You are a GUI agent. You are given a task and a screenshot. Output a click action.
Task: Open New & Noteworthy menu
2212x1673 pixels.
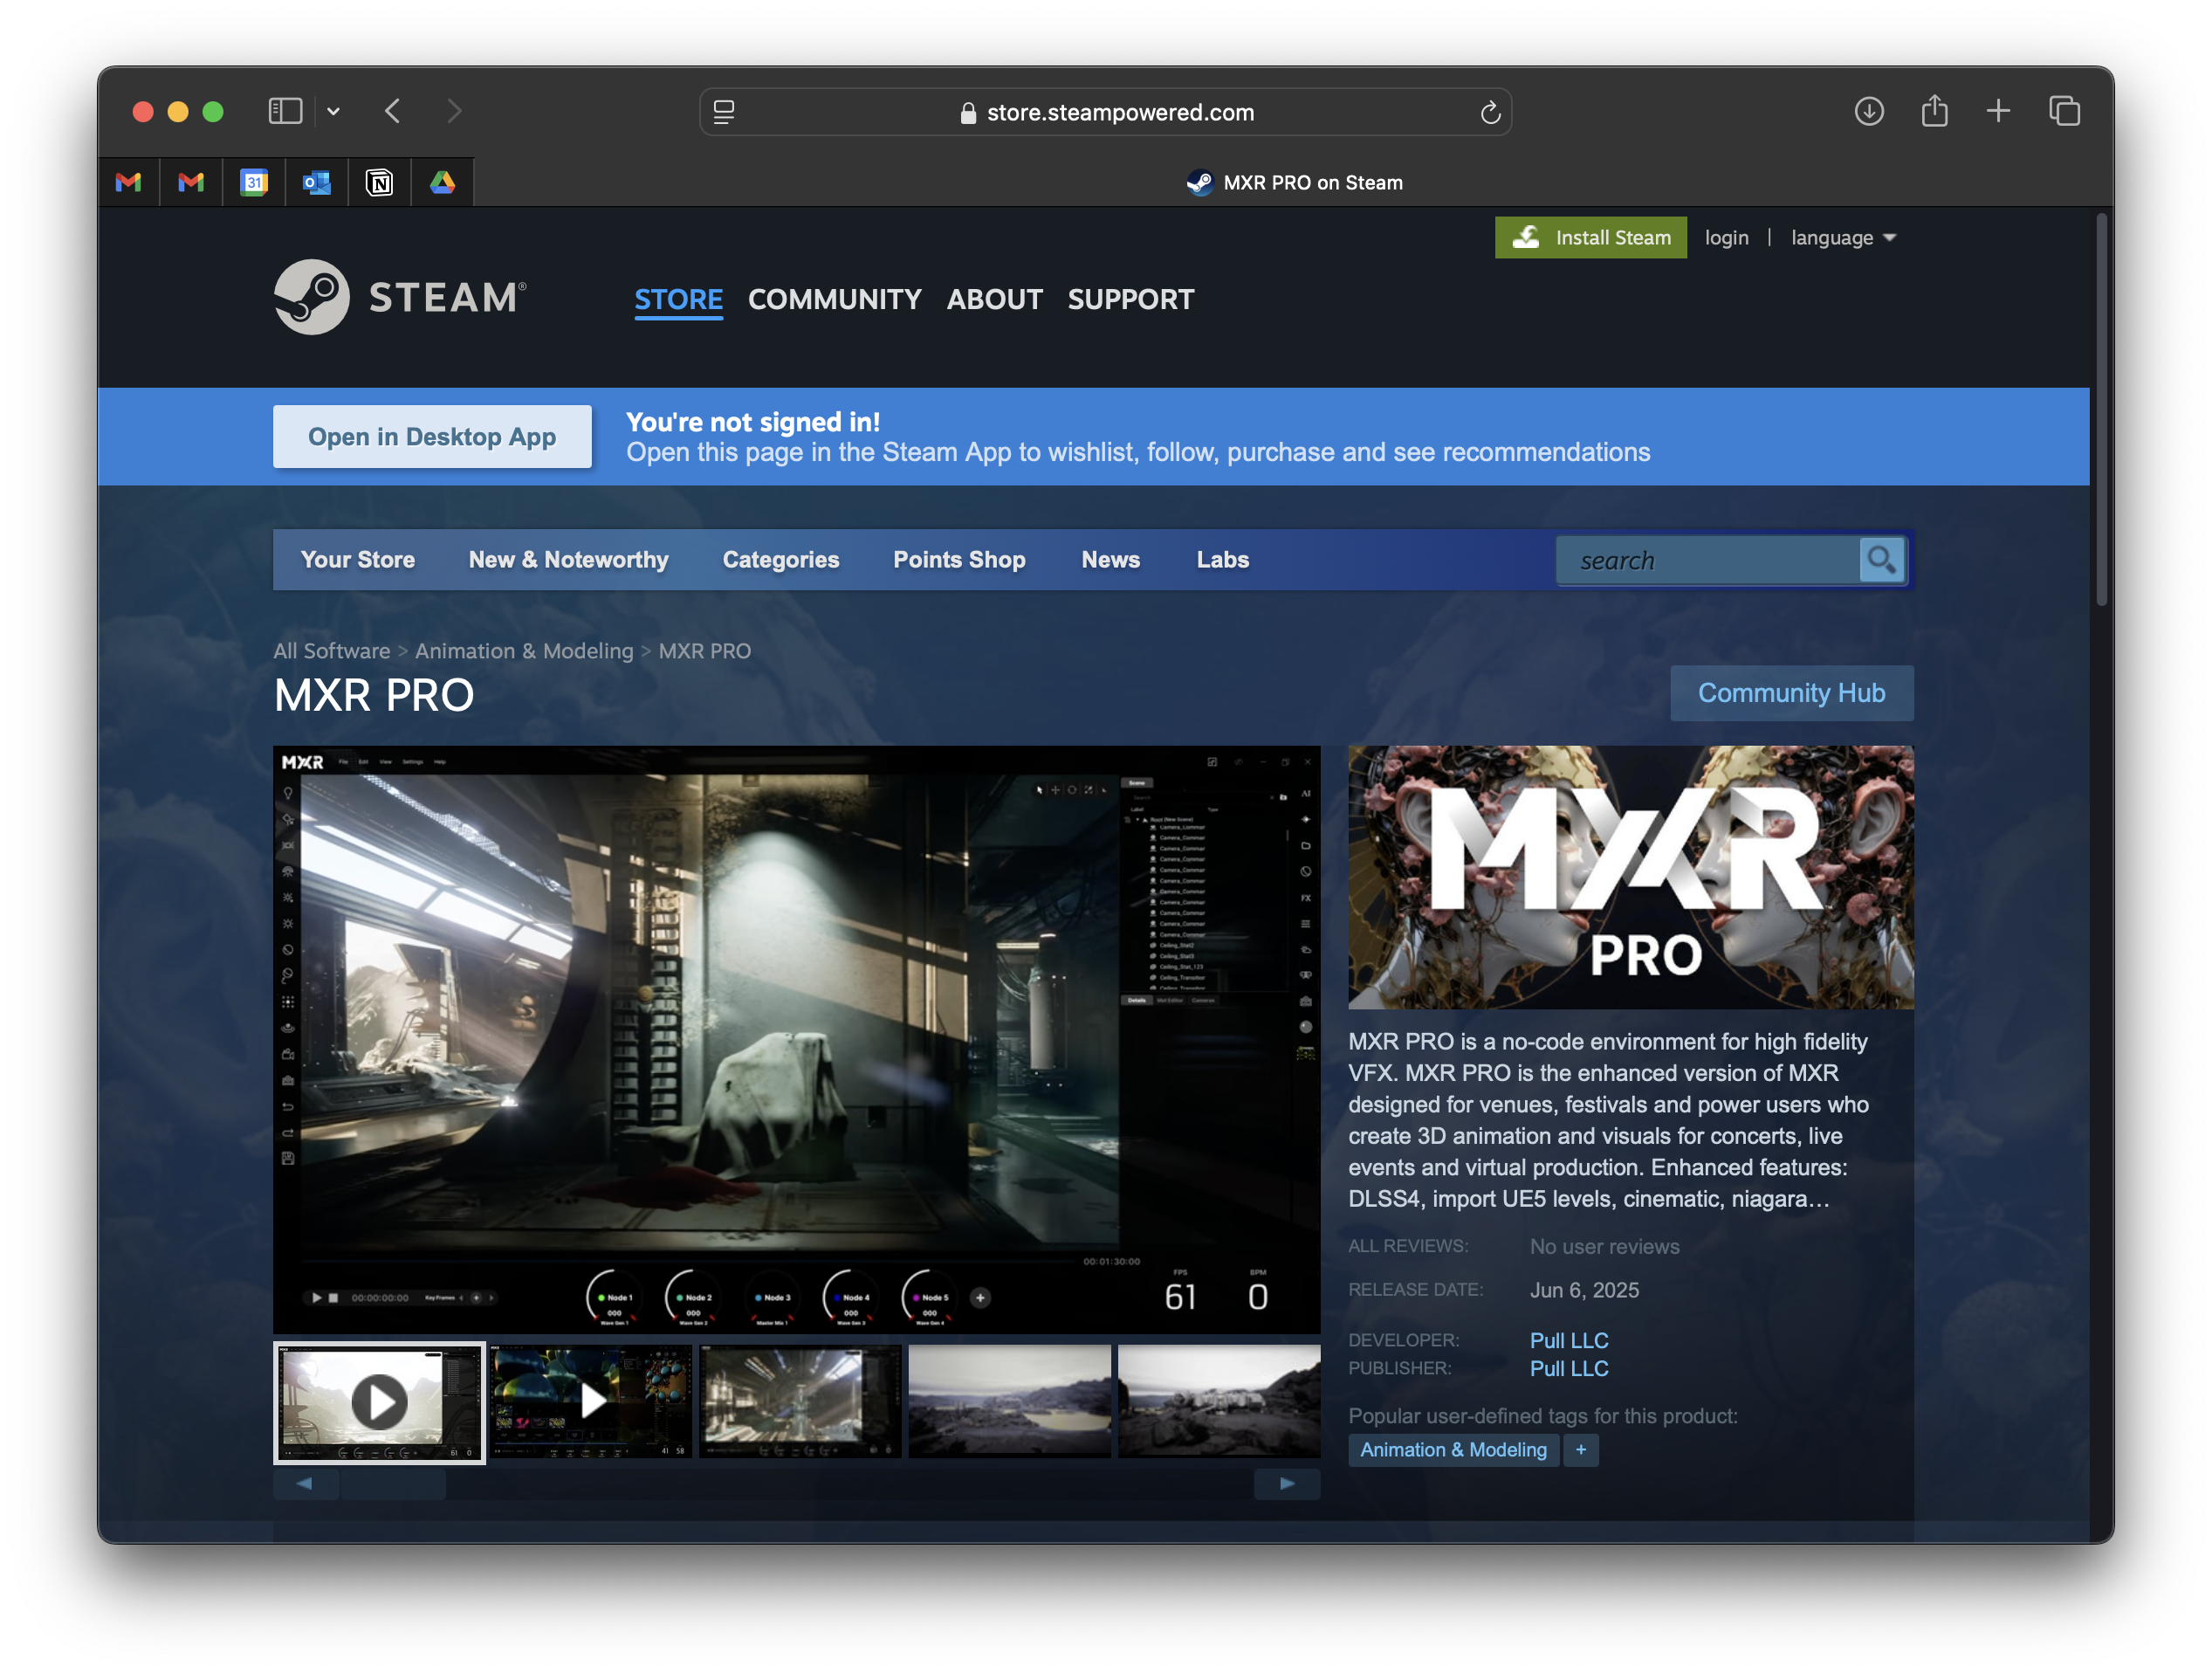coord(568,560)
